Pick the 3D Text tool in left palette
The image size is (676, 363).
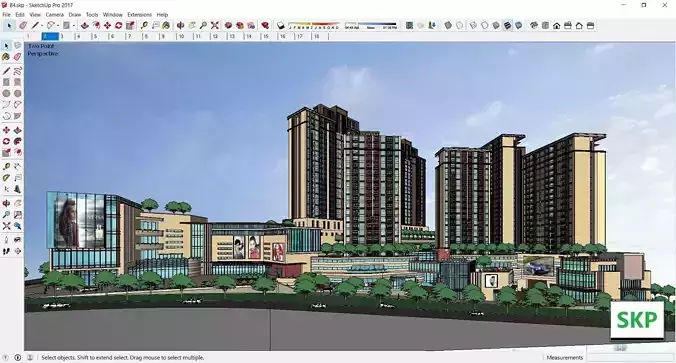point(18,189)
